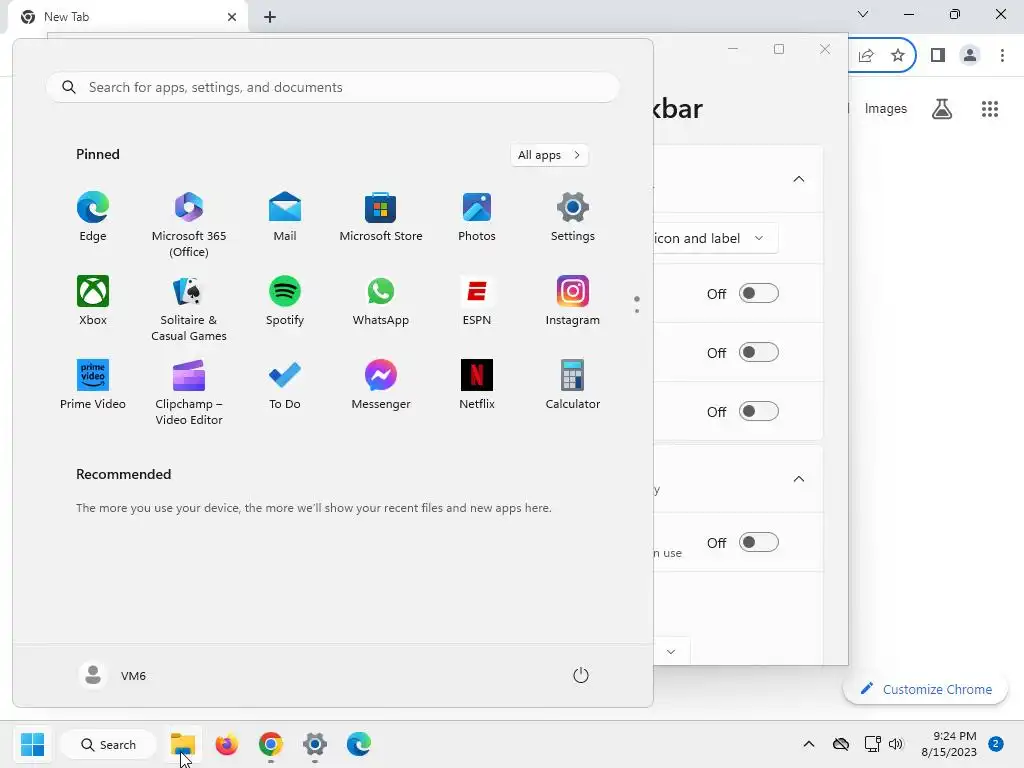Toggle the third Off switch in Settings
Image resolution: width=1024 pixels, height=768 pixels.
758,411
